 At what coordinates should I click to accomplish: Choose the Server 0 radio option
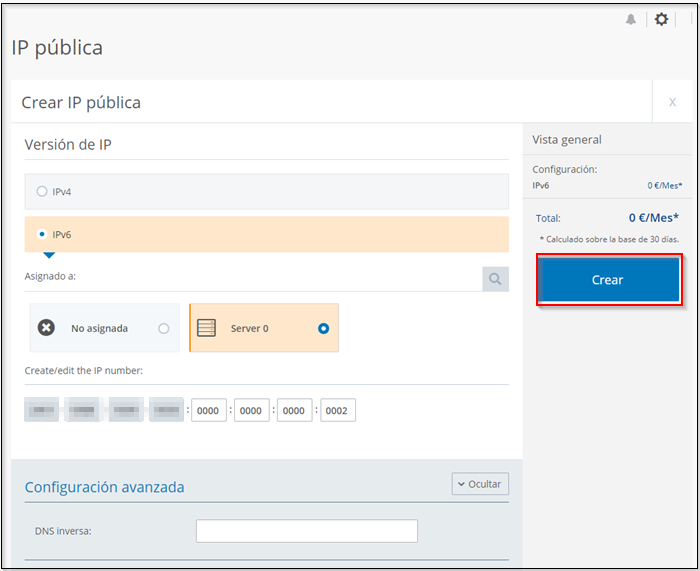click(324, 329)
